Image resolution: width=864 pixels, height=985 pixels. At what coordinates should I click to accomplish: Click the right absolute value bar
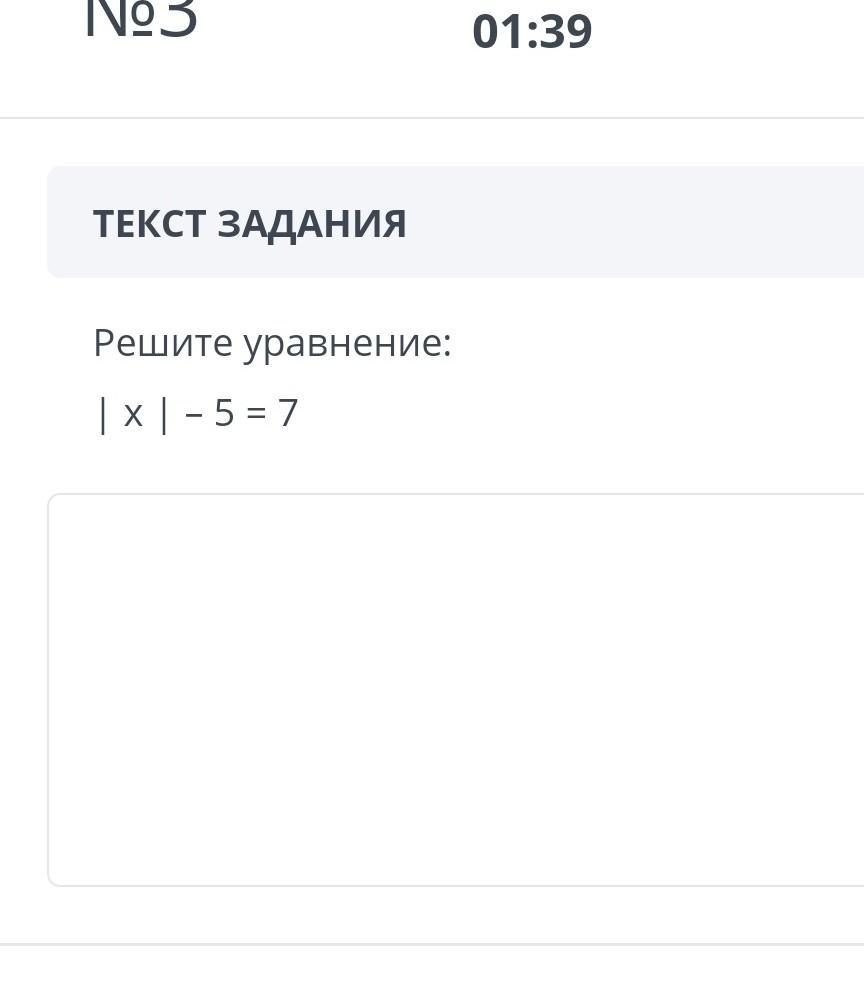[x=164, y=414]
